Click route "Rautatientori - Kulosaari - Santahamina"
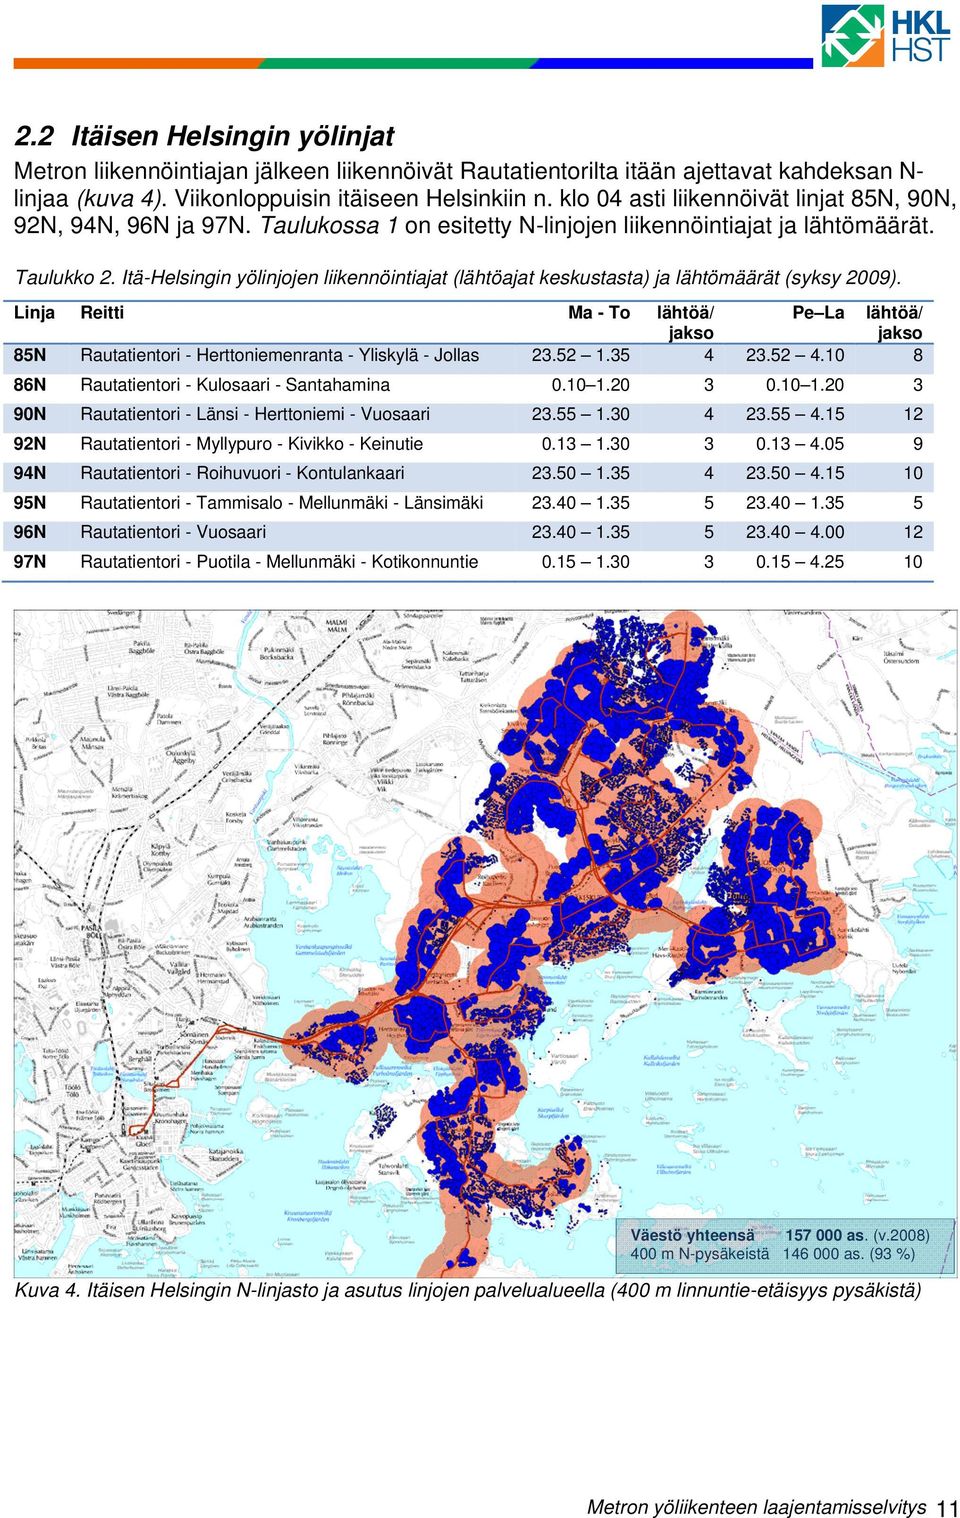Screen dimensions: 960x1518 pos(235,385)
